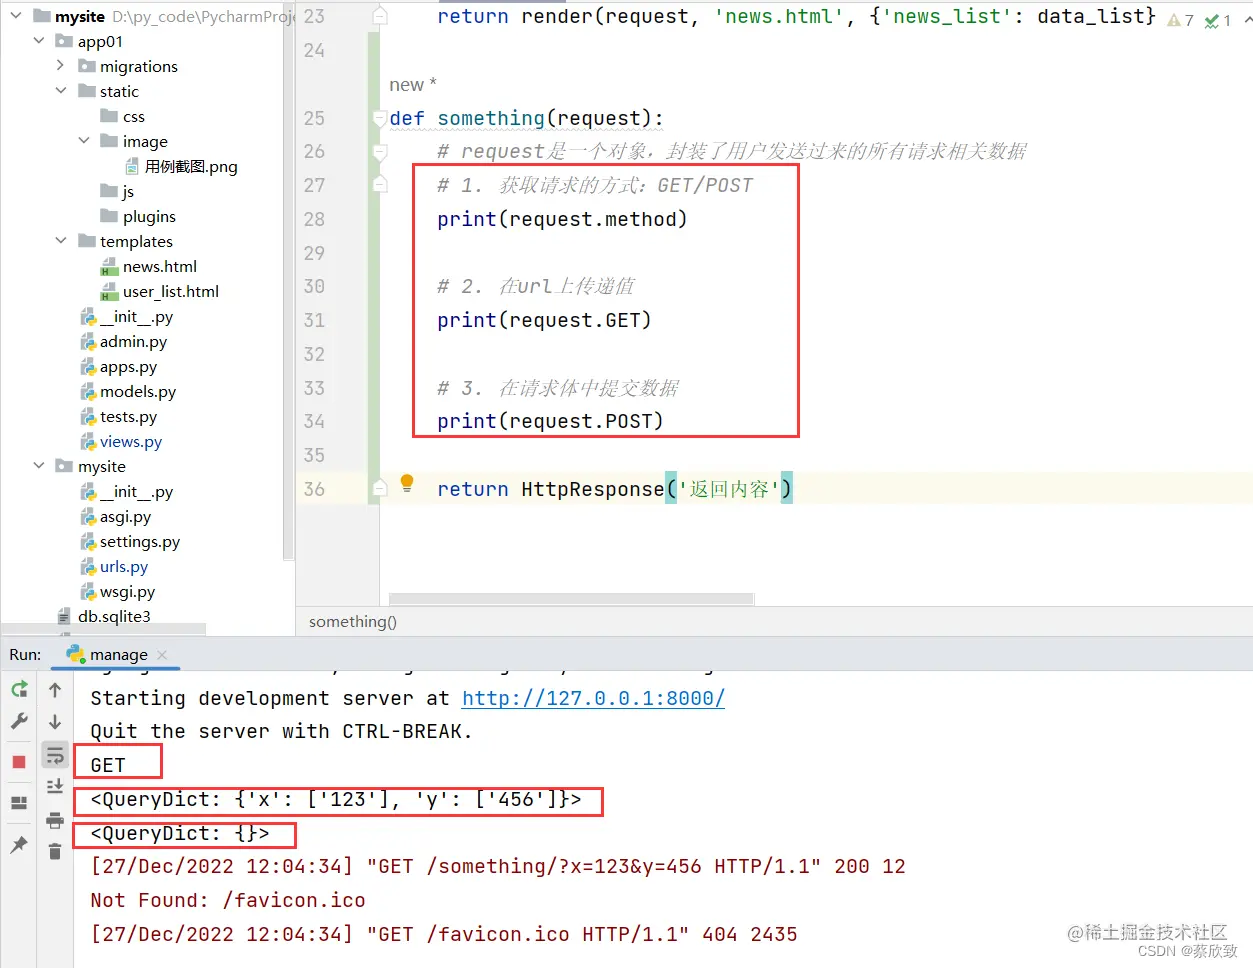Rerun the manage configuration
Screen dimensions: 1253x968
[19, 689]
